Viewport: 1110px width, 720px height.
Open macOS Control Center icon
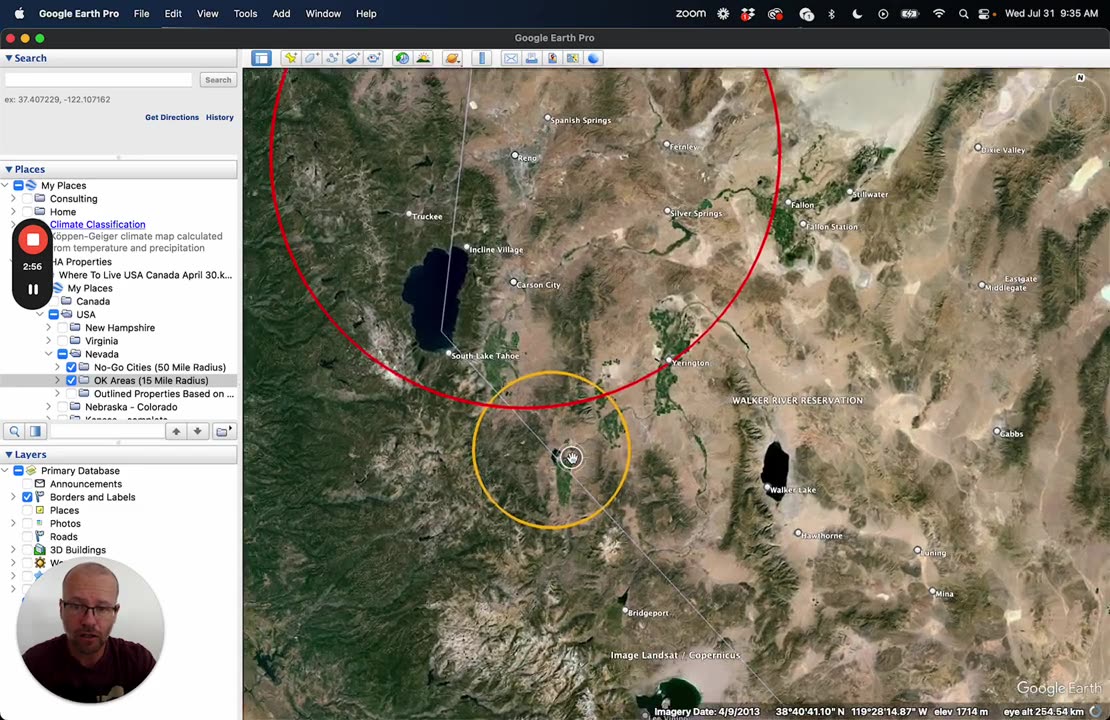[x=983, y=13]
